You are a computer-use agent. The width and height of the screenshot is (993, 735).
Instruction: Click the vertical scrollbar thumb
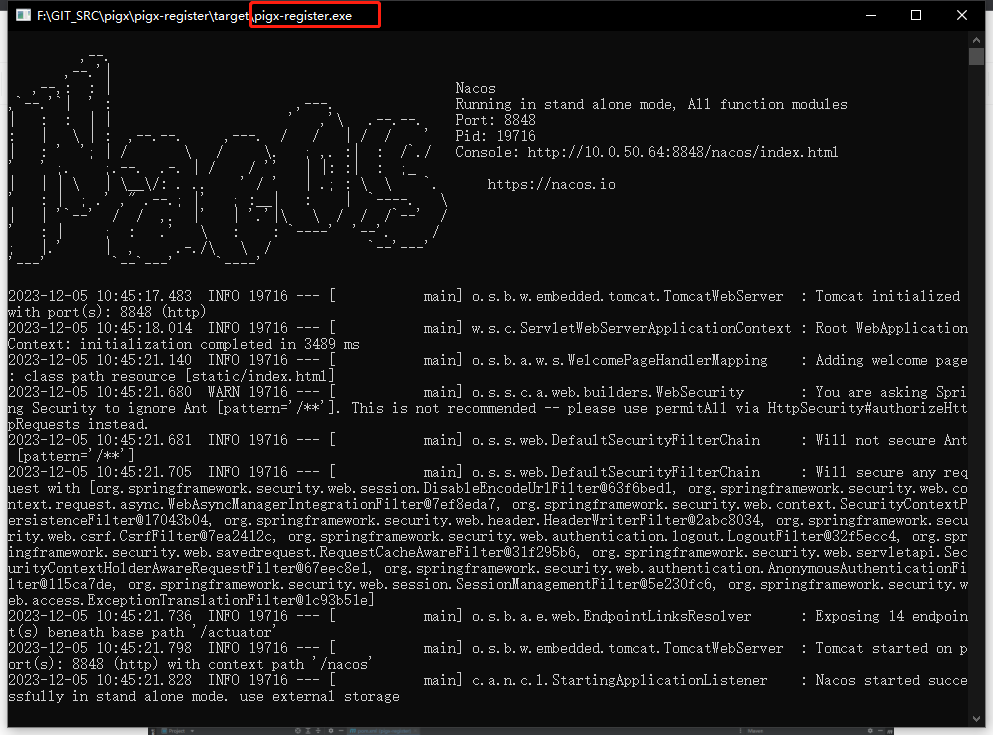976,56
